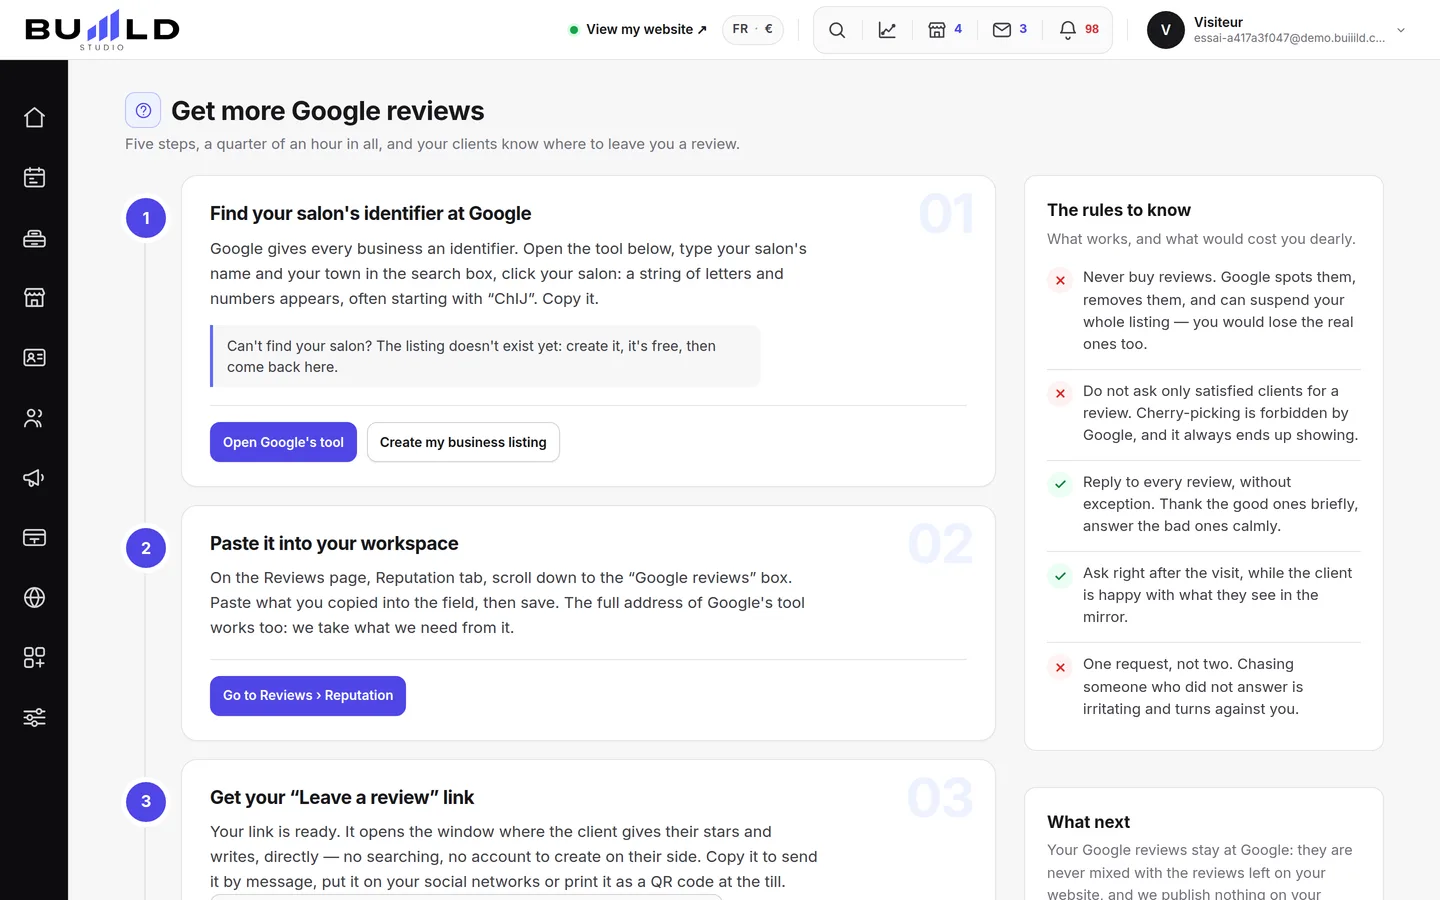Open the statistics chart icon in top bar
Viewport: 1440px width, 900px height.
(x=887, y=30)
